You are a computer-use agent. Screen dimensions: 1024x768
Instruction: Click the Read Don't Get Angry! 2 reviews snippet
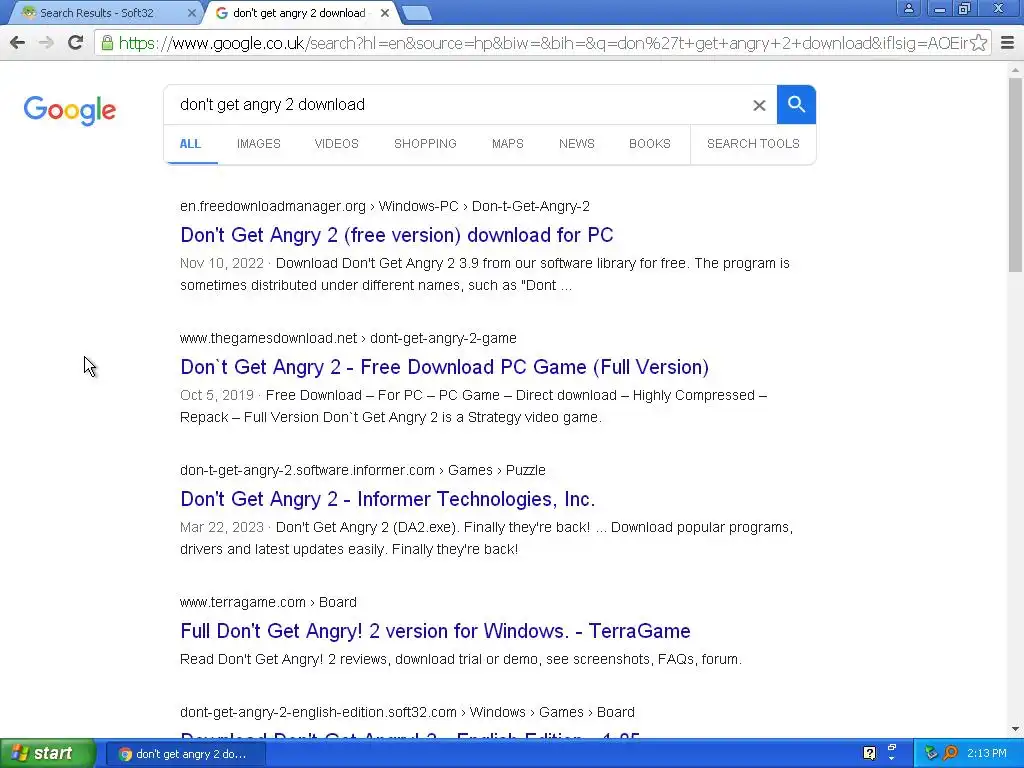[x=460, y=660]
